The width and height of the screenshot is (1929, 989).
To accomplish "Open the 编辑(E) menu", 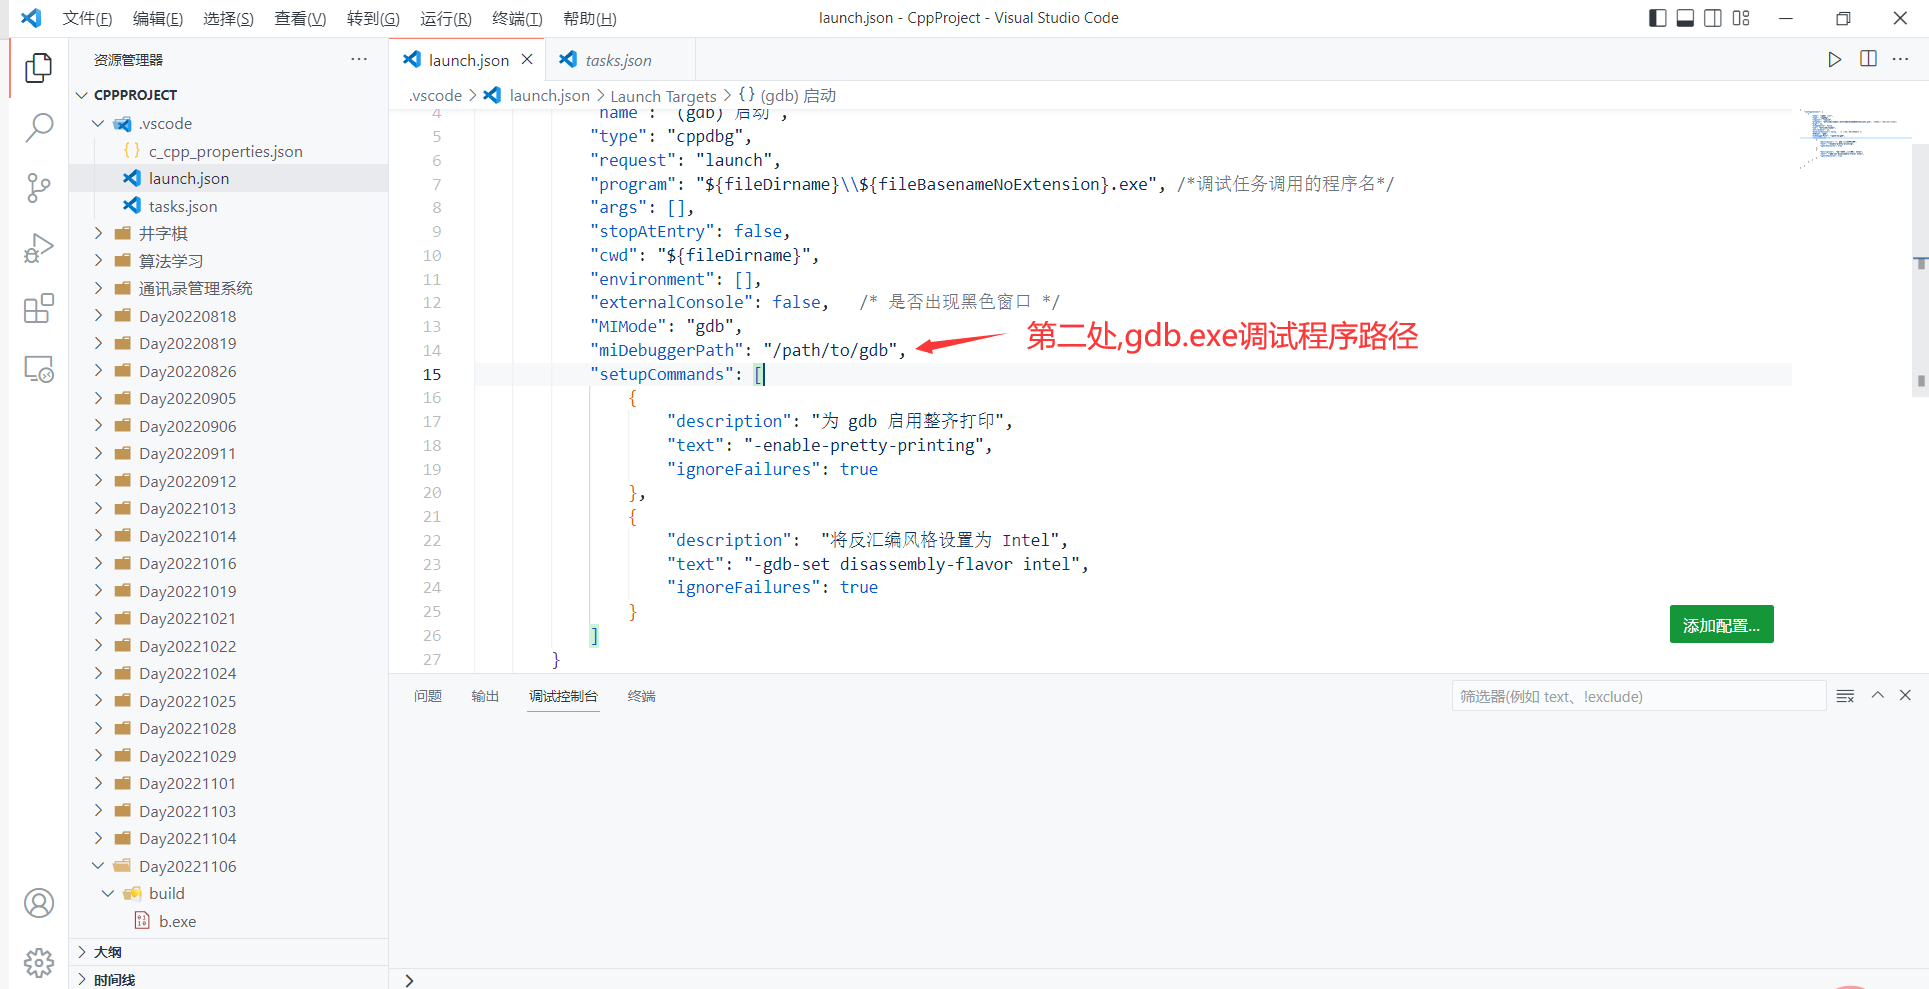I will coord(158,18).
